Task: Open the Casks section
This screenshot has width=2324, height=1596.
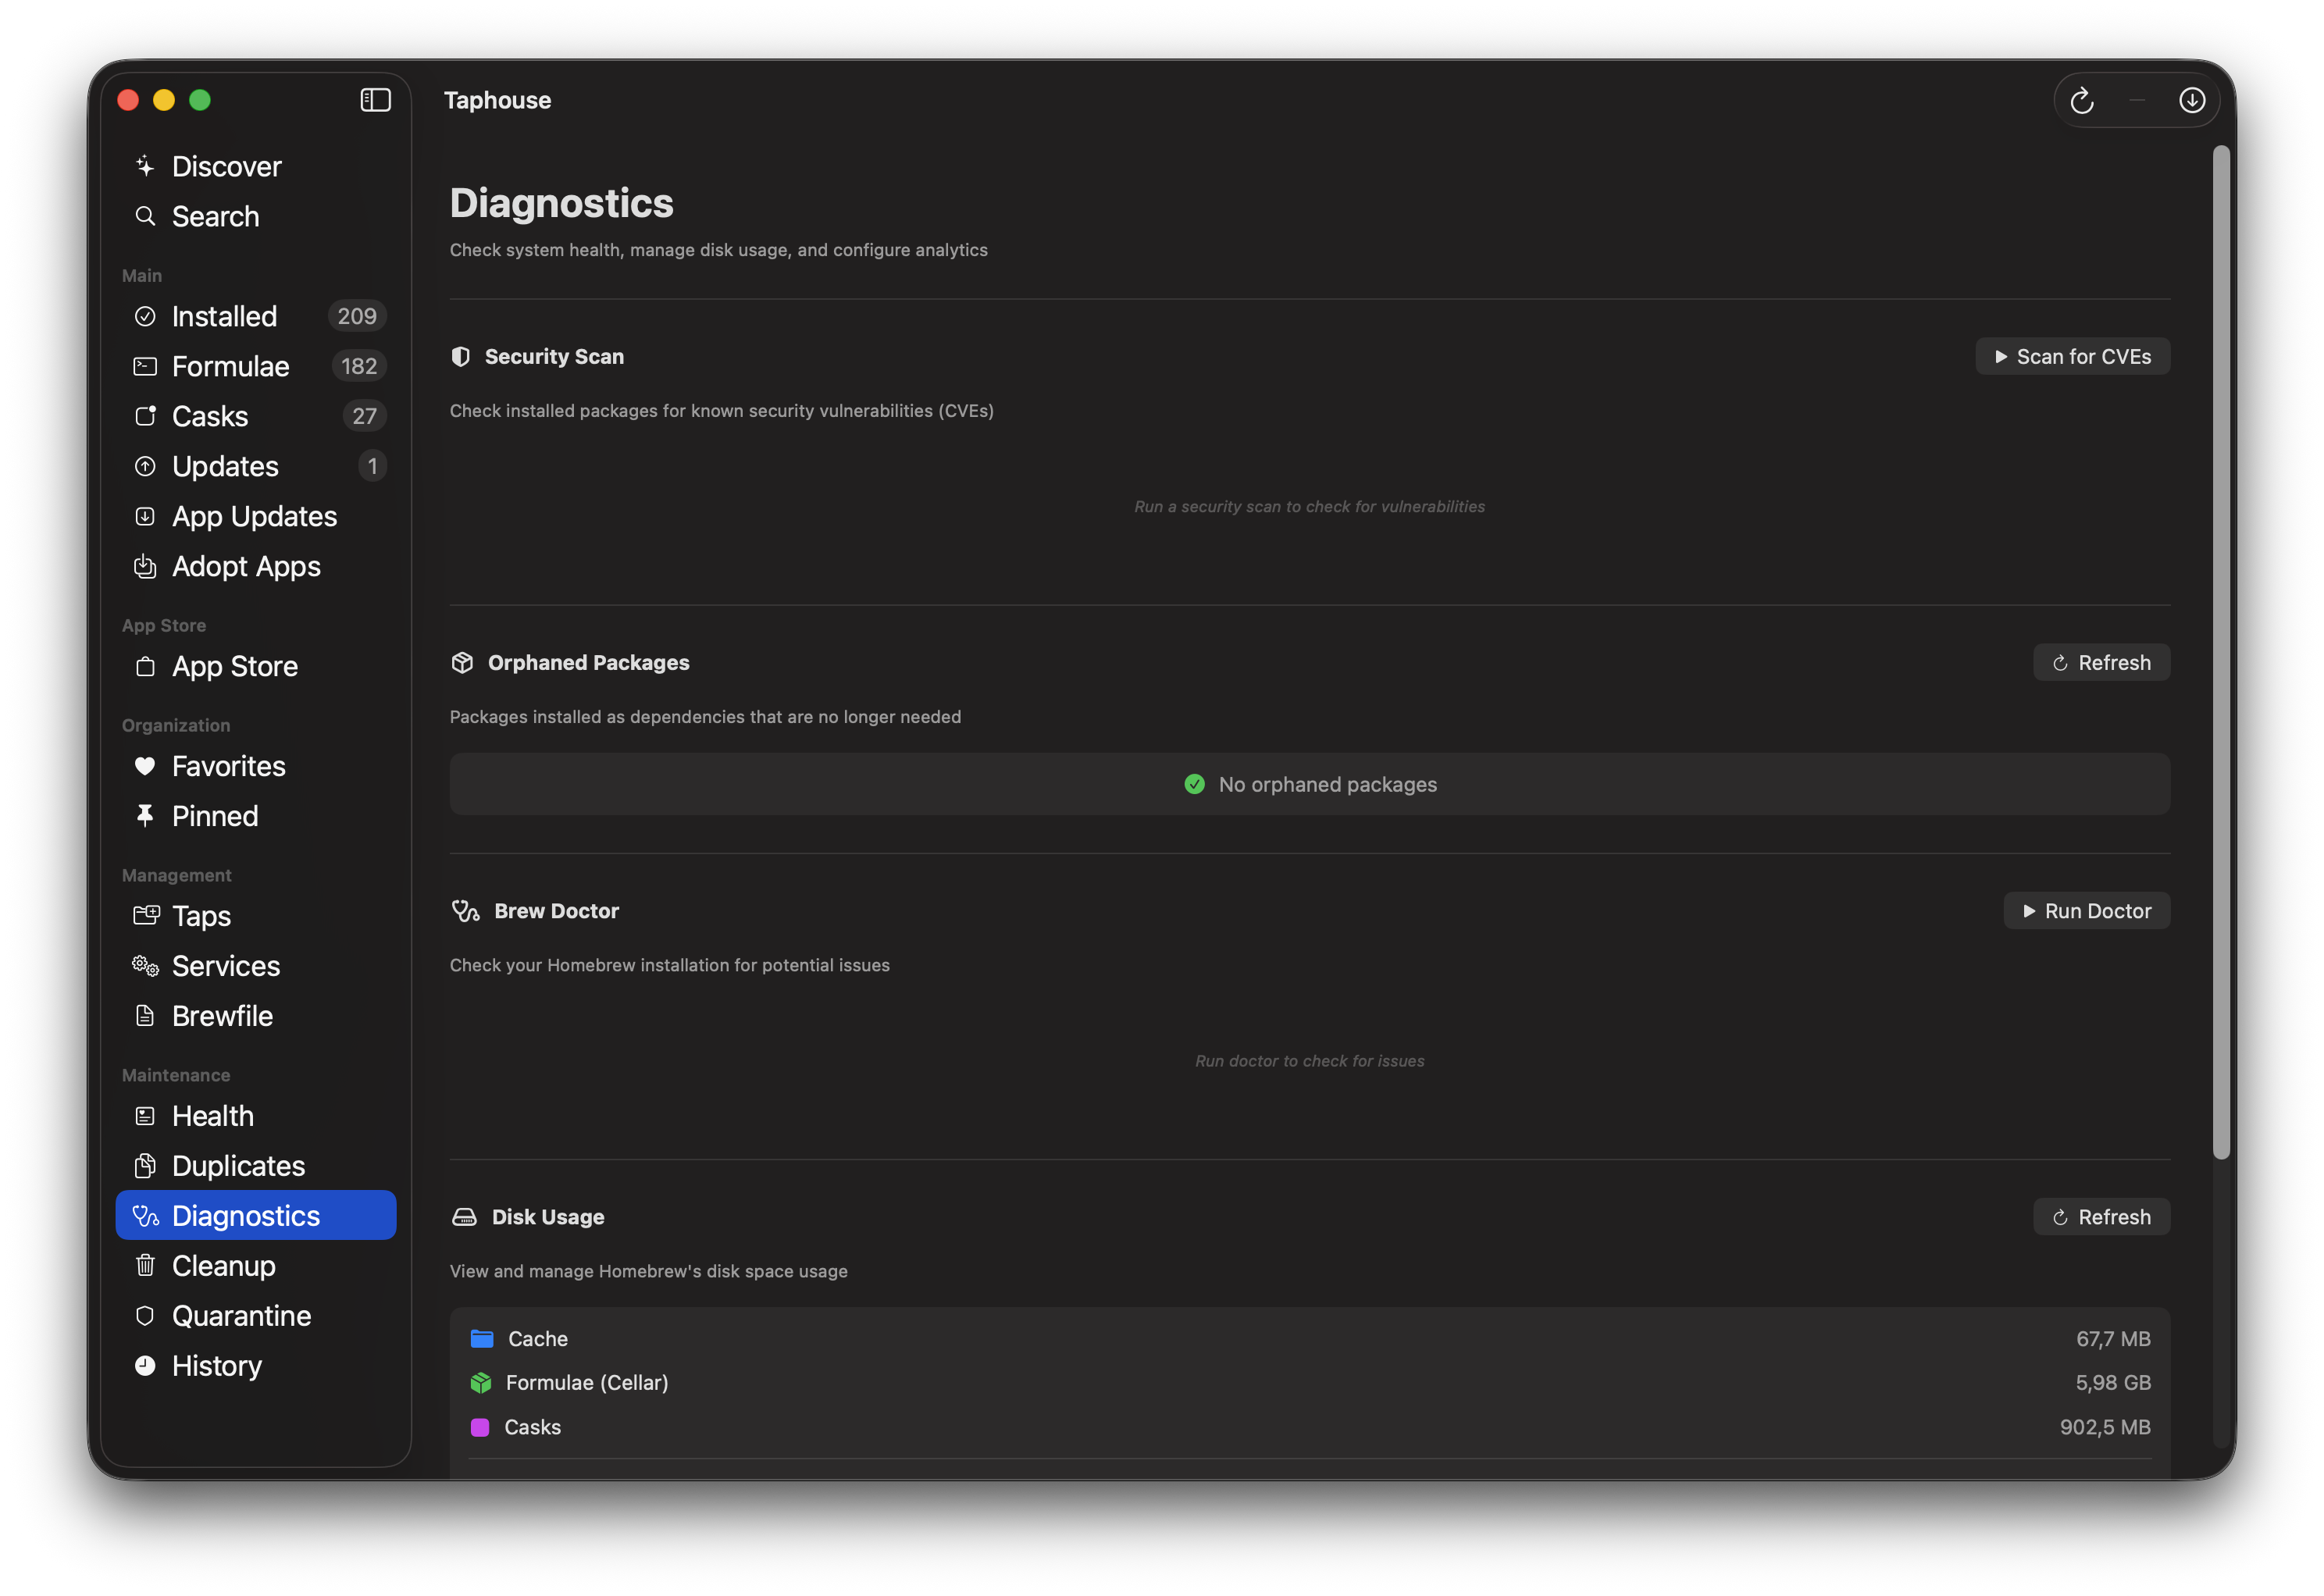Action: coord(209,416)
